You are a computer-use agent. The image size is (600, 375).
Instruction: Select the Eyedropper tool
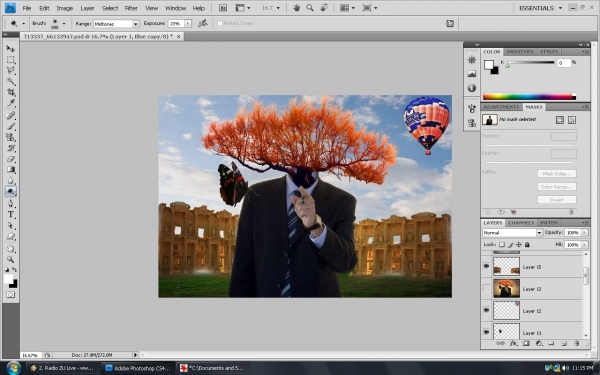click(x=10, y=103)
